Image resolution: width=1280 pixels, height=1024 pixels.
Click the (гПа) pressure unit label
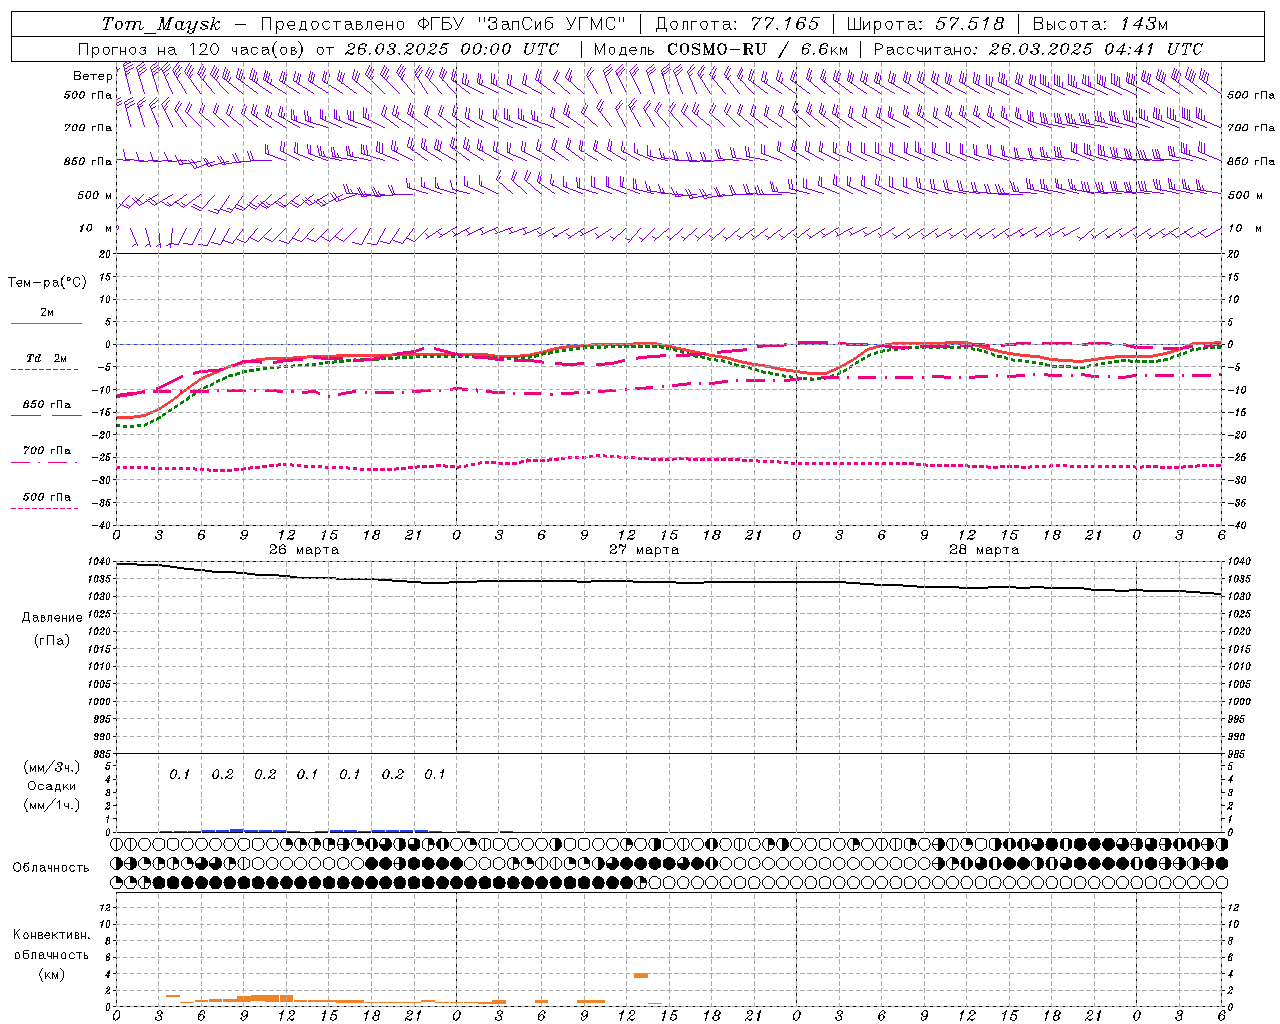point(52,641)
